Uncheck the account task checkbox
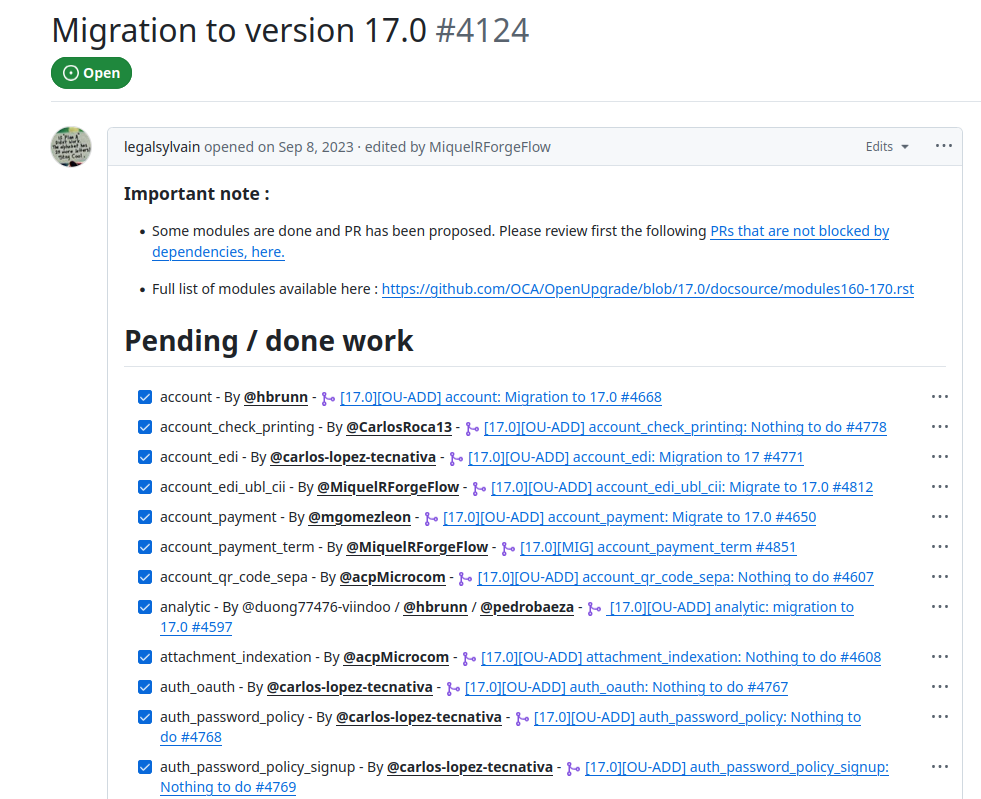Screen dimensions: 981x799 145,397
